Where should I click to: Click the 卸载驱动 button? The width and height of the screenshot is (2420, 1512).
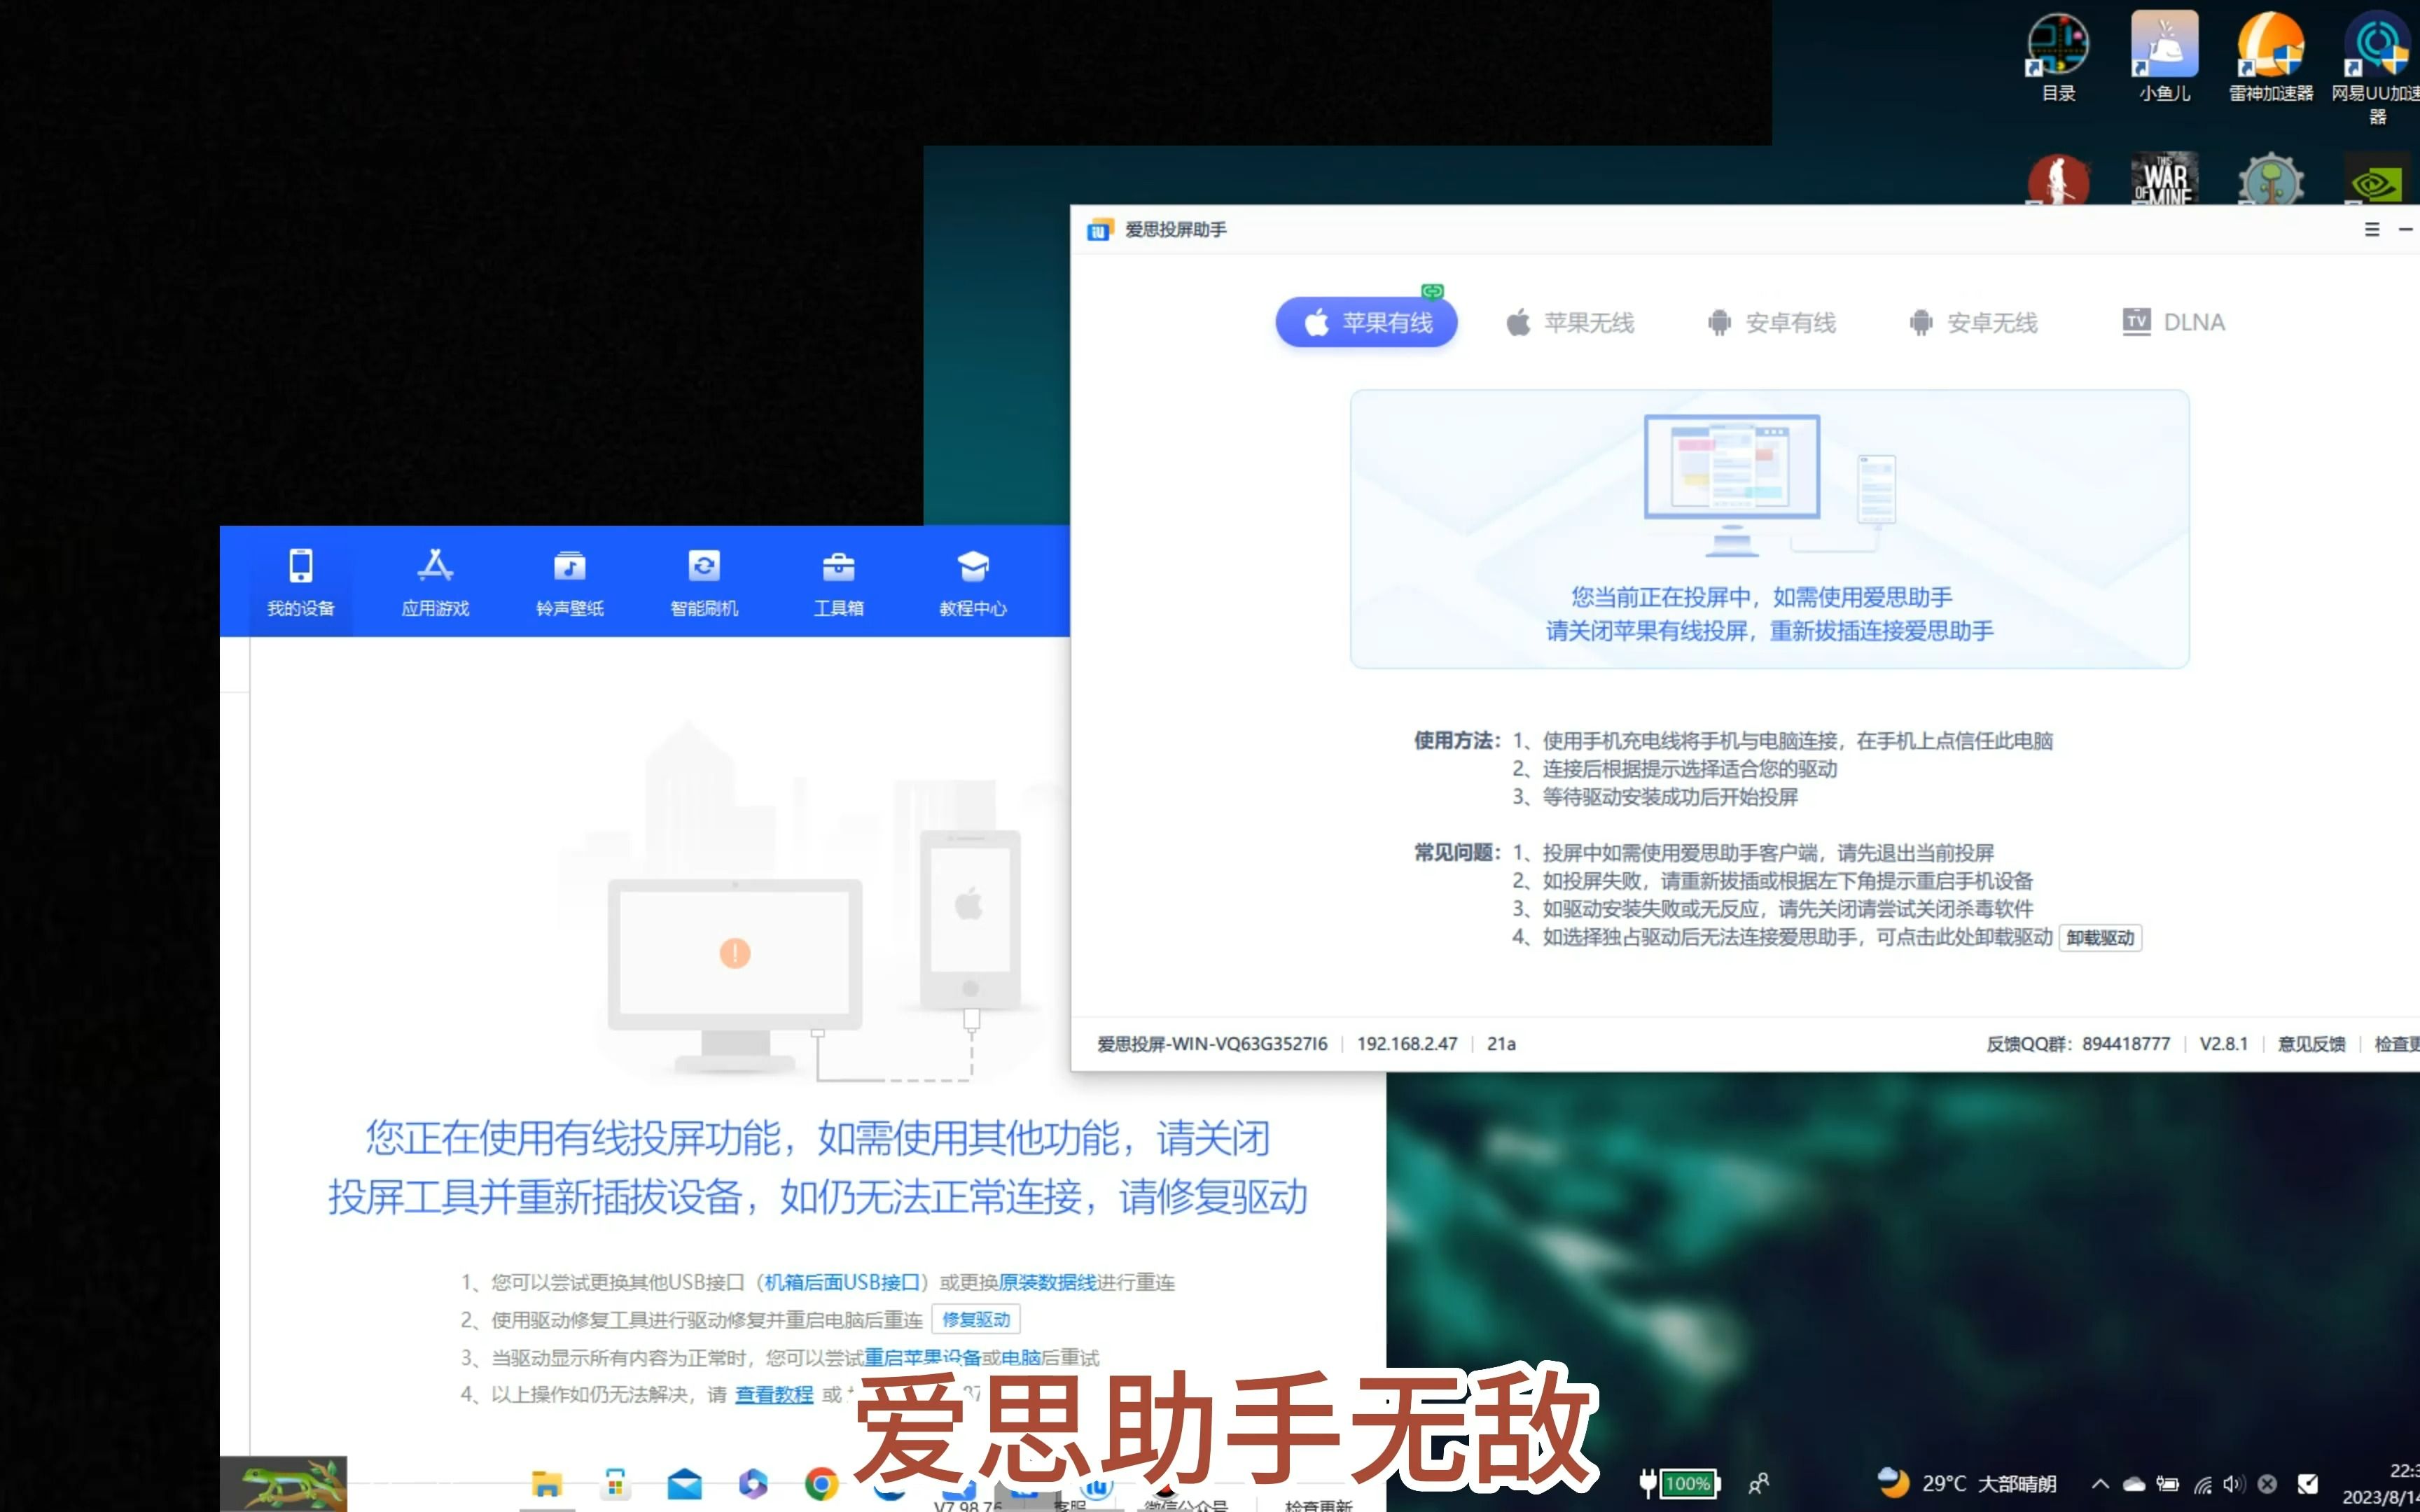tap(2100, 938)
